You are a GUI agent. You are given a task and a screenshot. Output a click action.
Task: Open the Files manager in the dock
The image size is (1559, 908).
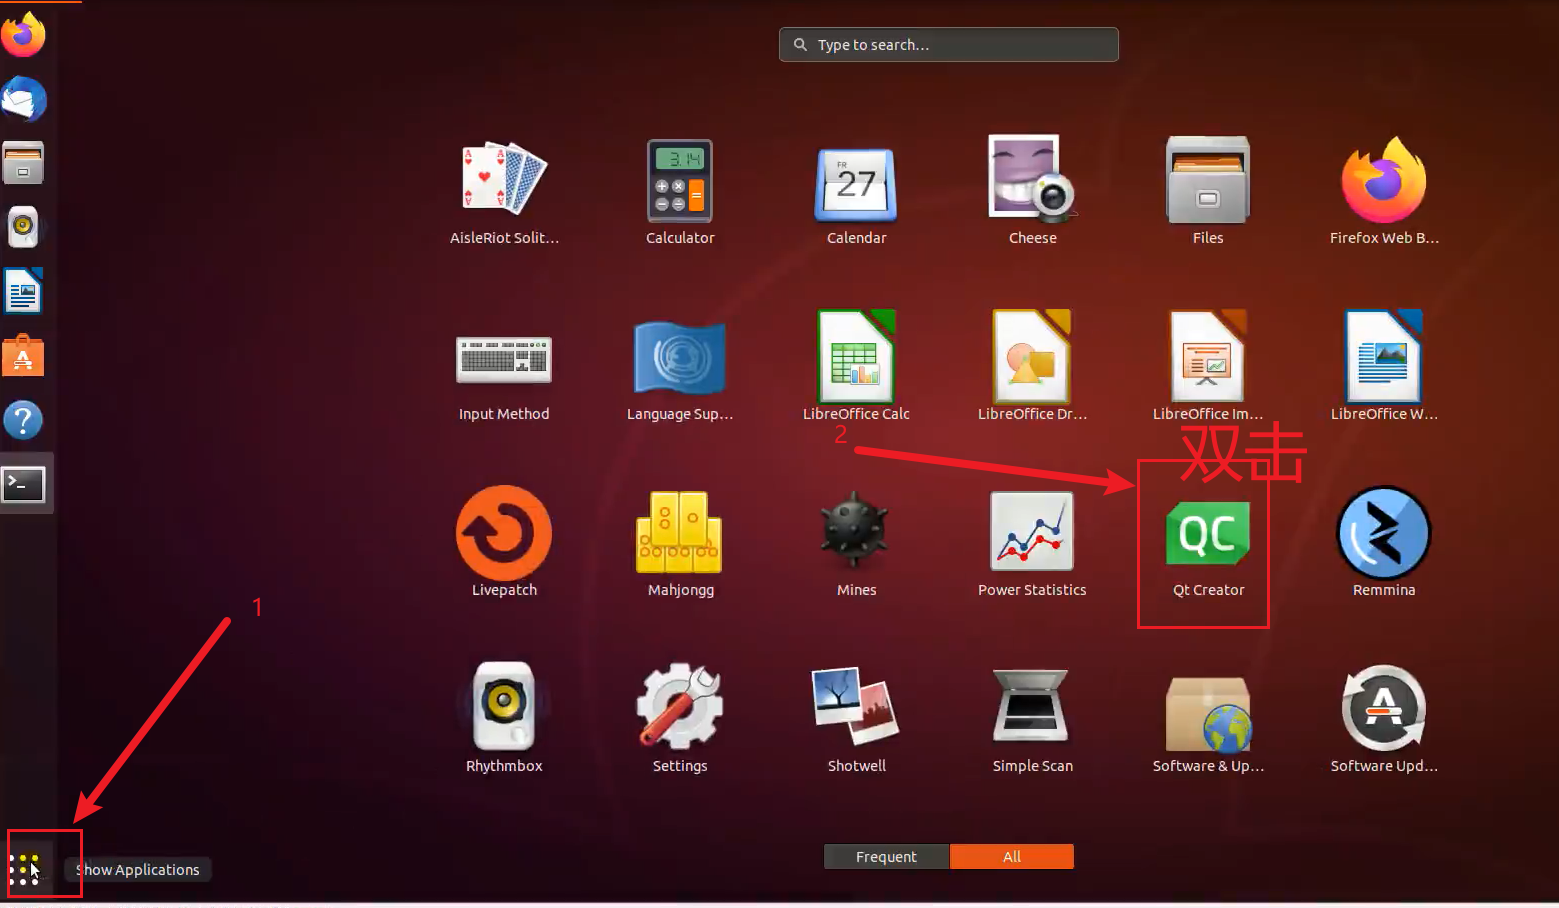click(x=23, y=163)
